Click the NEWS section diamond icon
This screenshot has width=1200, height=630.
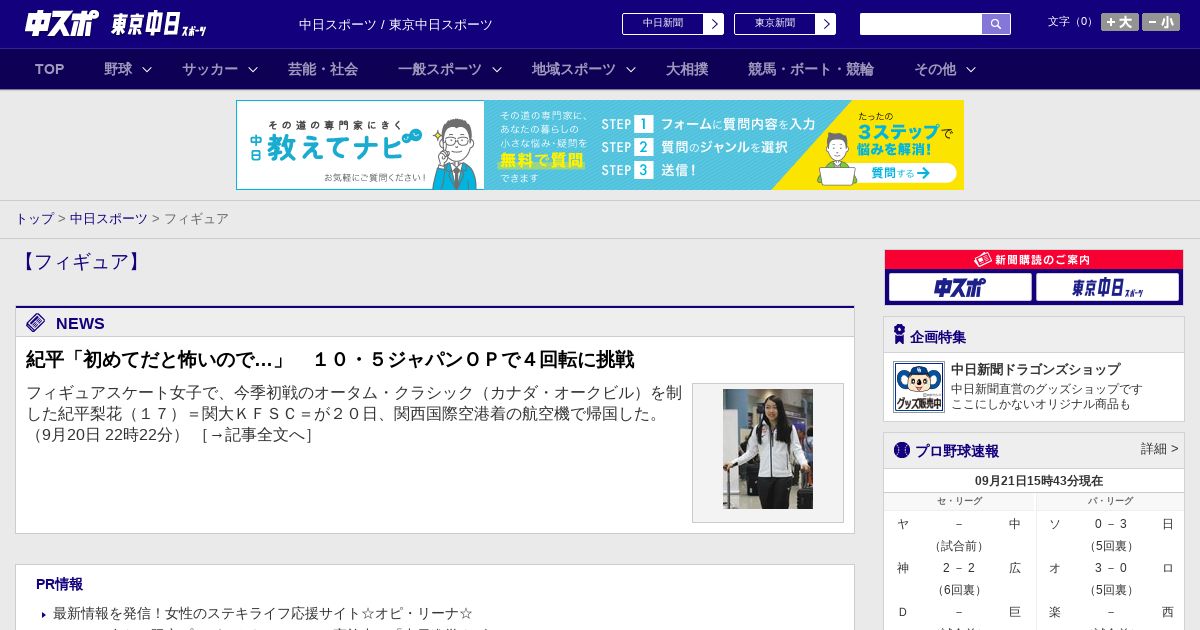(x=36, y=322)
